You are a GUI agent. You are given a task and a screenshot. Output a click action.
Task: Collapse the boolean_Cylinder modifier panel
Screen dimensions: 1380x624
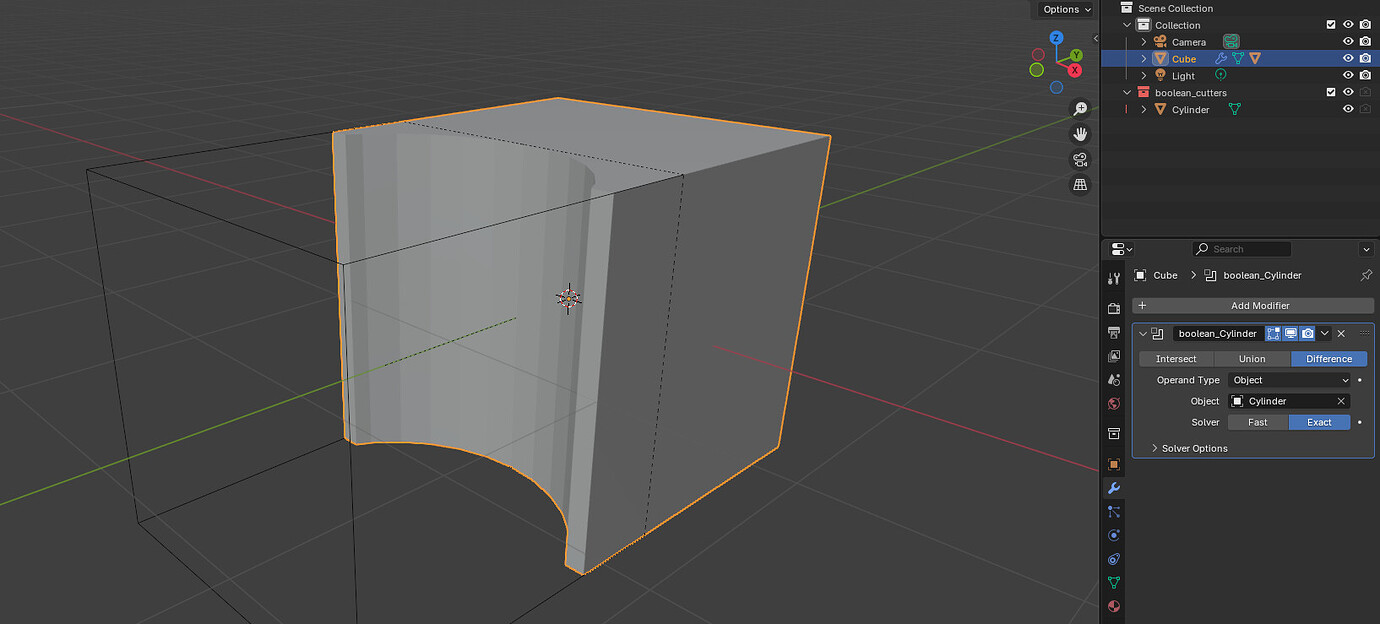pos(1143,334)
